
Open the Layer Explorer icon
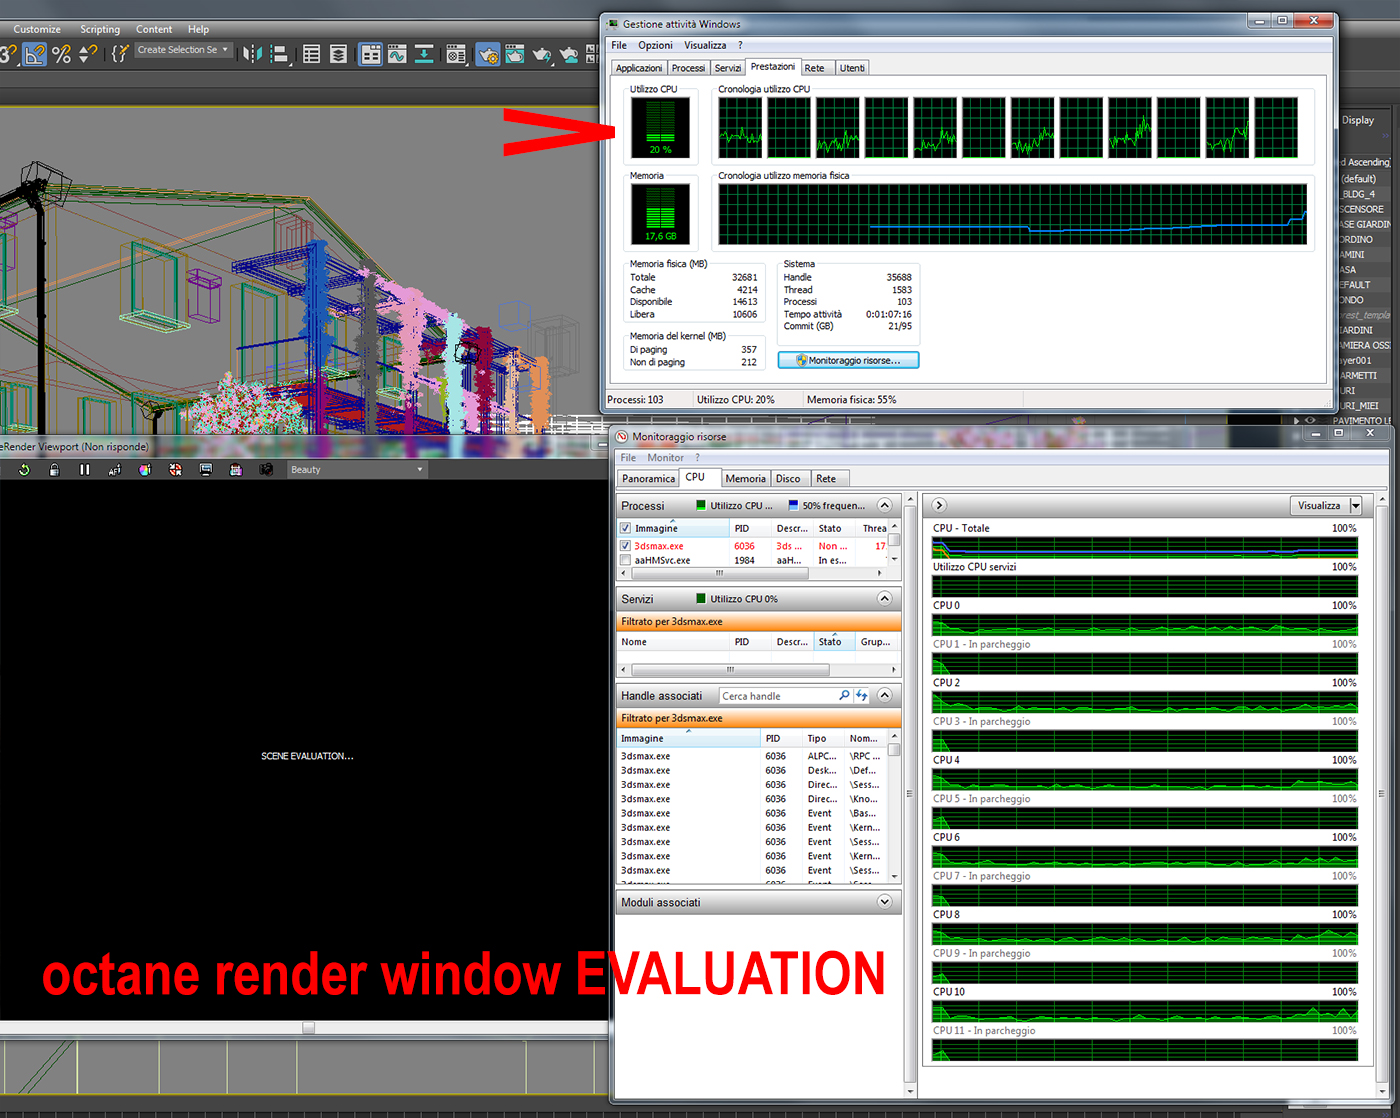pyautogui.click(x=339, y=54)
